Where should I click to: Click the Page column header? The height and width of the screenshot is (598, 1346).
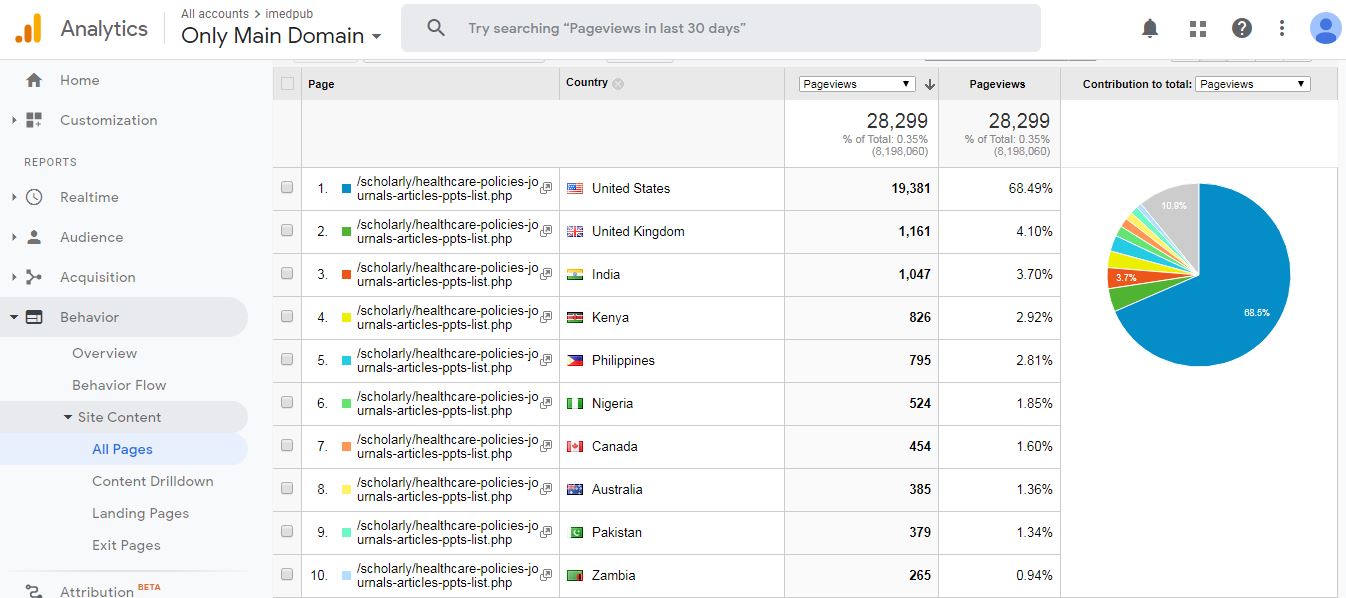click(321, 84)
